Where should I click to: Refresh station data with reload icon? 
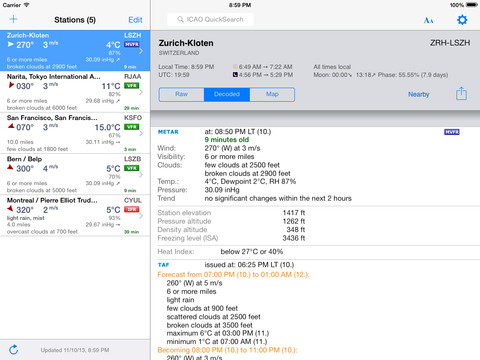pyautogui.click(x=14, y=350)
